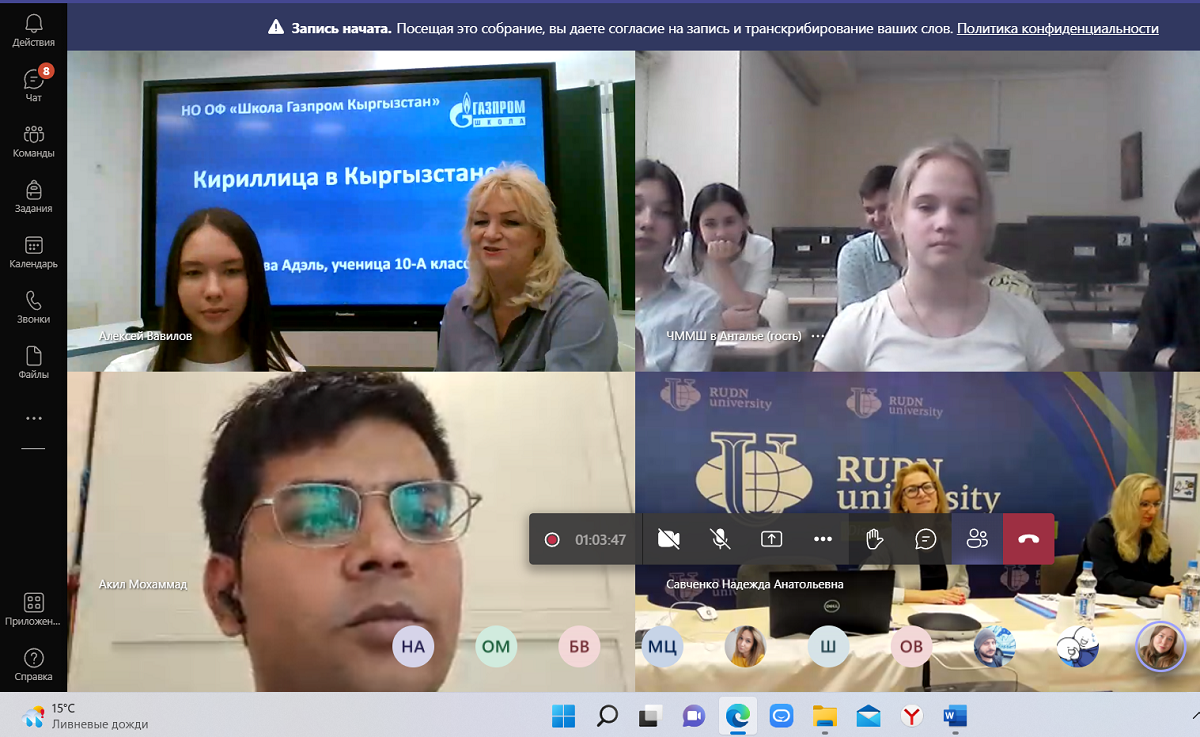Click participant avatar Ш
This screenshot has height=737, width=1200.
tap(828, 646)
